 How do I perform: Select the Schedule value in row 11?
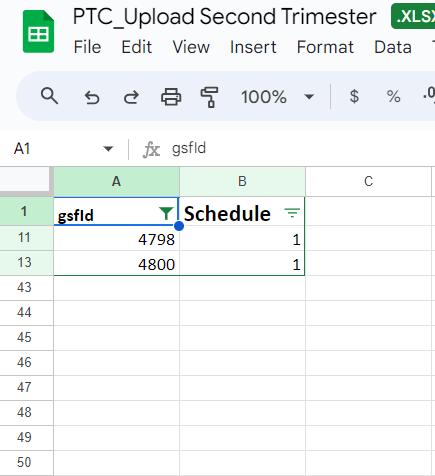click(x=242, y=239)
